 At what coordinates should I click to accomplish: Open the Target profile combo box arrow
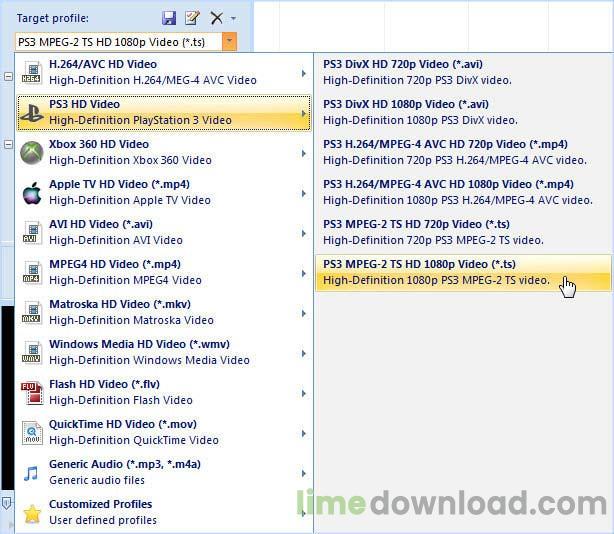point(229,41)
